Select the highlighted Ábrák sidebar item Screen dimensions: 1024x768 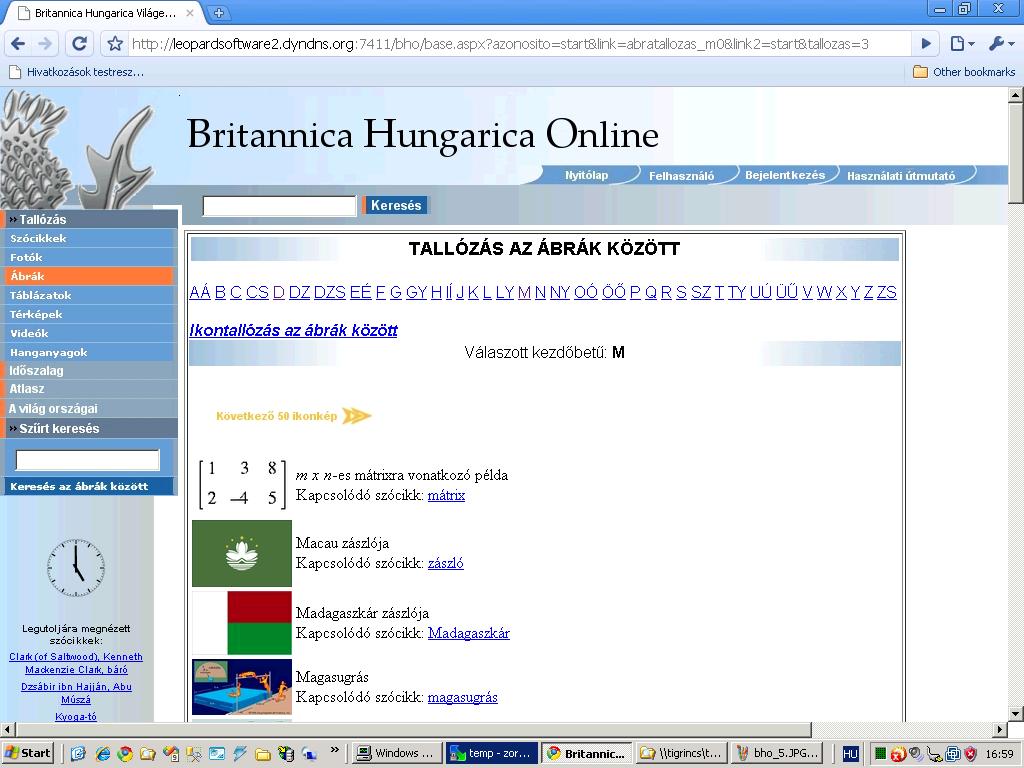point(89,276)
